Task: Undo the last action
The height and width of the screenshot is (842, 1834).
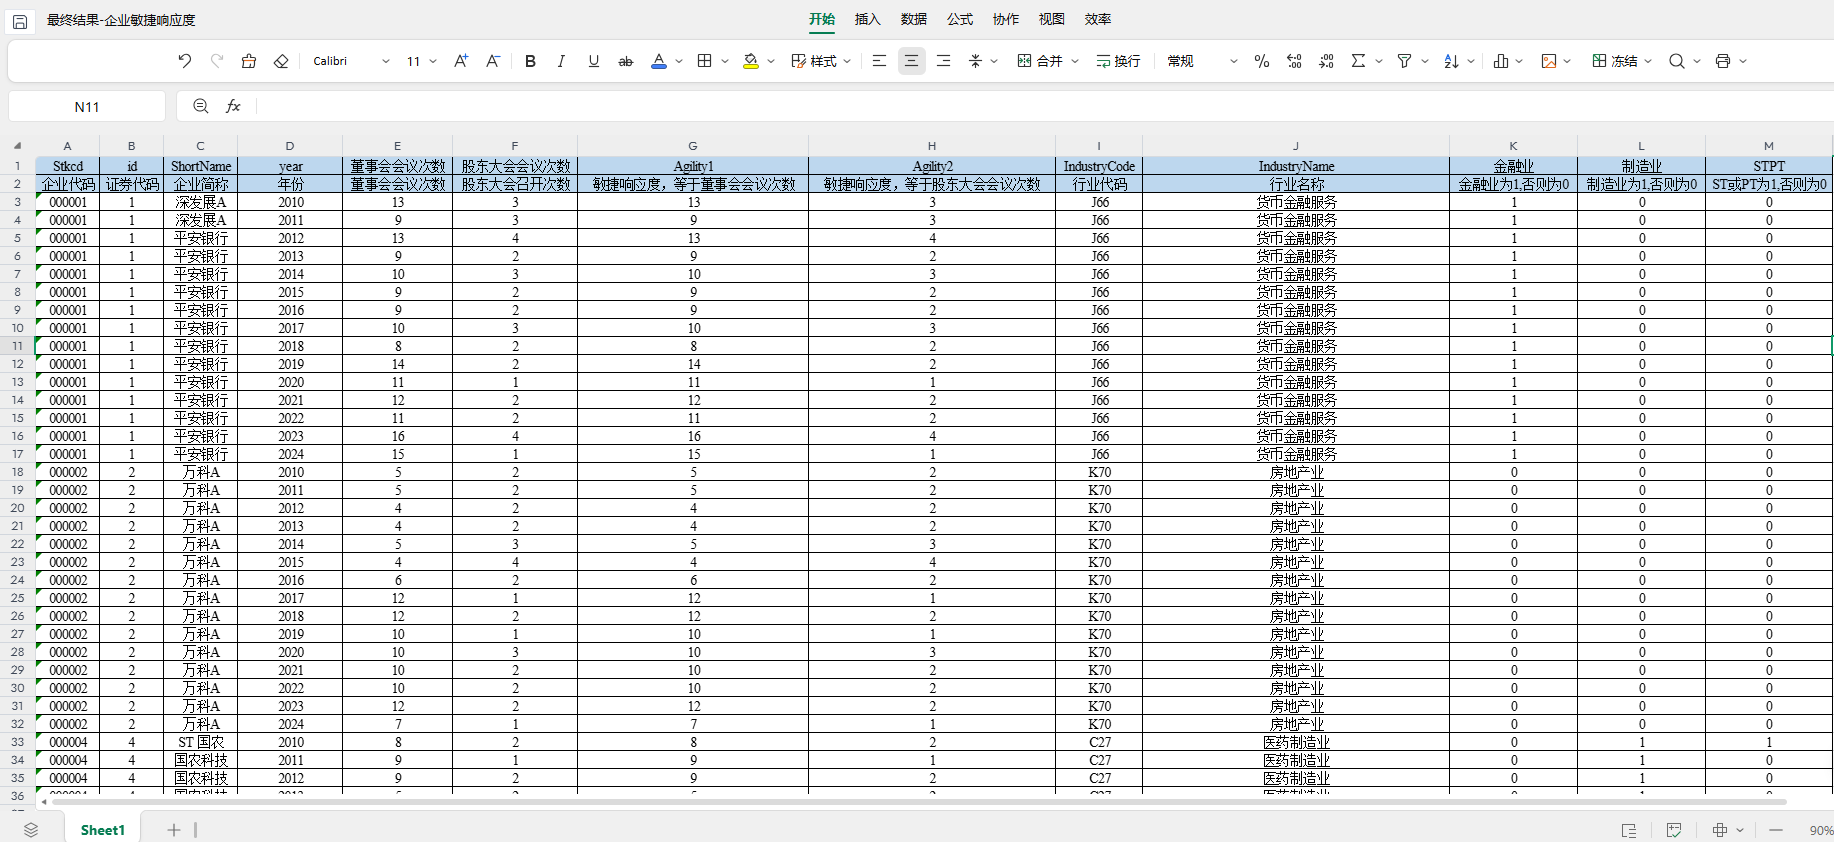Action: [x=185, y=61]
